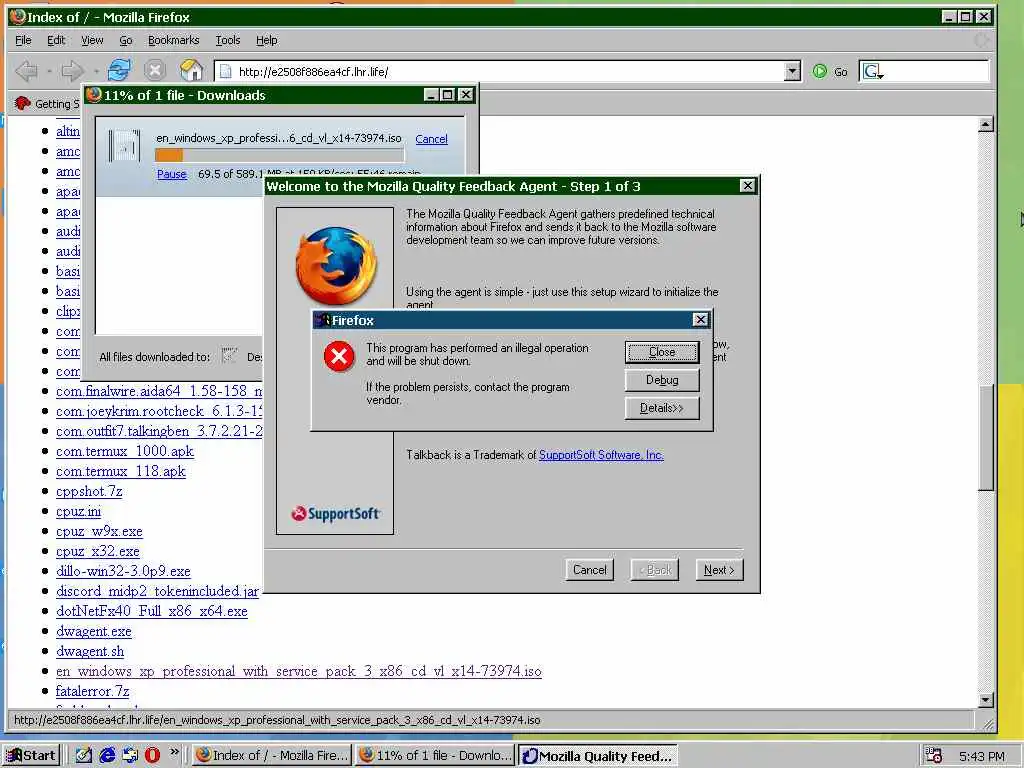Switch to Downloads window taskbar button

pos(435,756)
